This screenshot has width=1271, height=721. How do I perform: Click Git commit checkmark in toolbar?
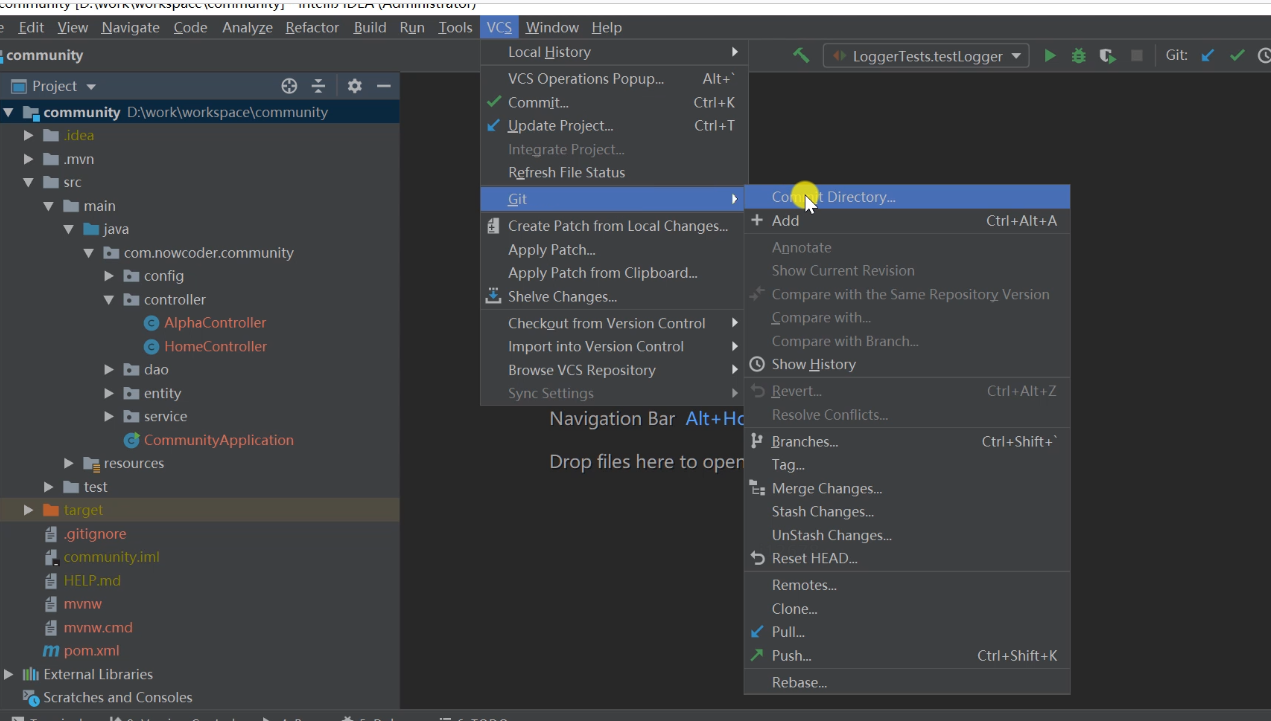[x=1237, y=56]
